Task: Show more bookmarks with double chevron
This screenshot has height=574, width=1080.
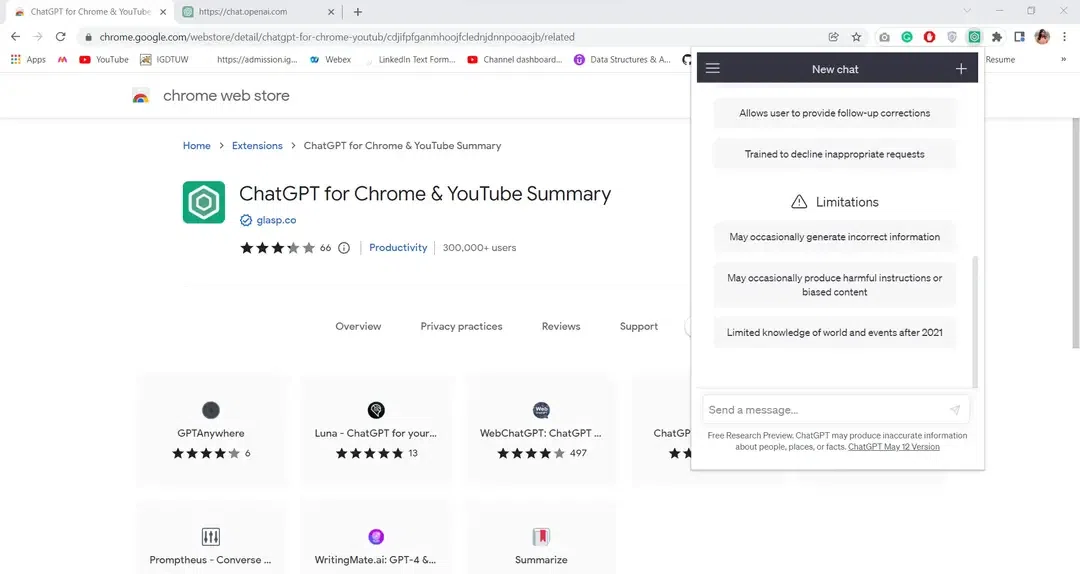Action: tap(1063, 59)
